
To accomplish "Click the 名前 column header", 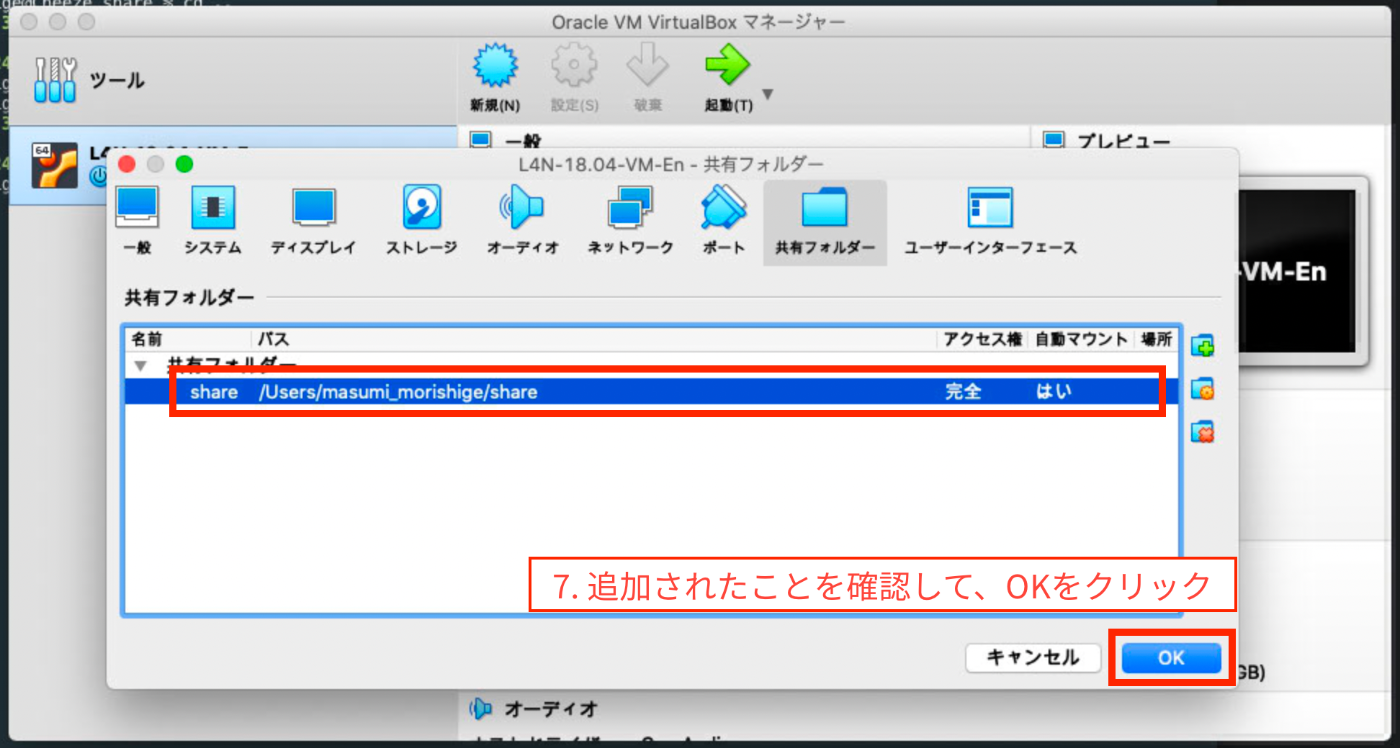I will tap(147, 340).
